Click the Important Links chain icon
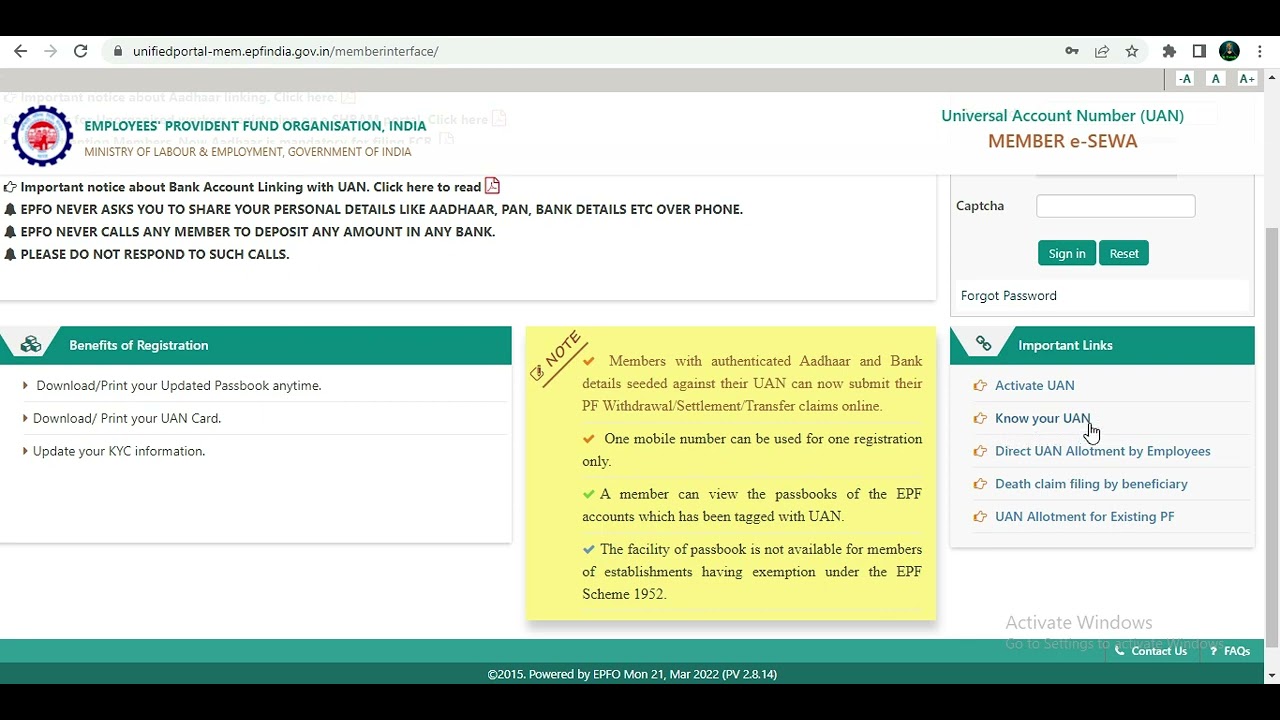 [x=983, y=345]
